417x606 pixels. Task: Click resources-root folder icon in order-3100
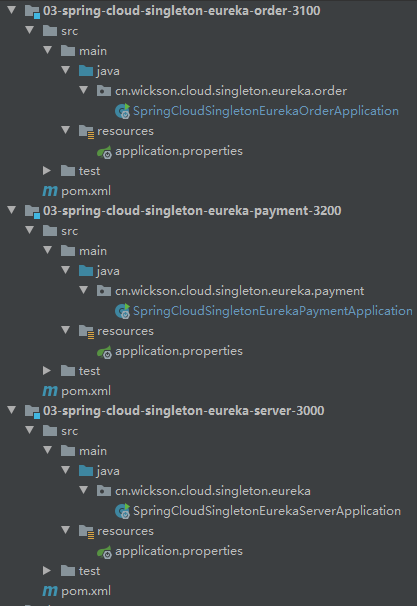[x=86, y=131]
